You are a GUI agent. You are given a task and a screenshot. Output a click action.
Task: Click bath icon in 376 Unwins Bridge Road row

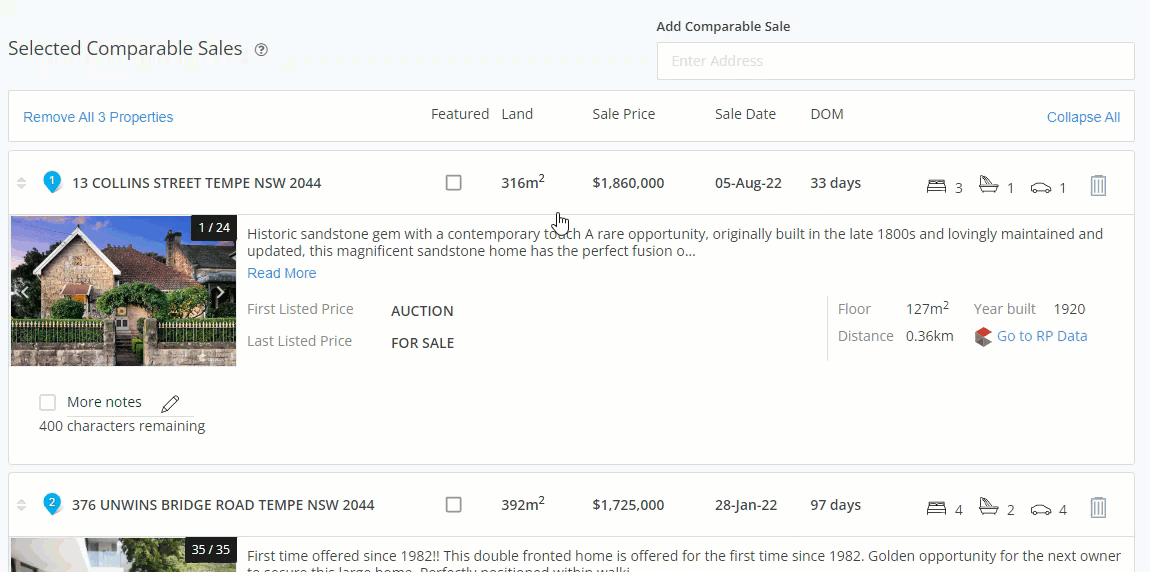point(989,506)
